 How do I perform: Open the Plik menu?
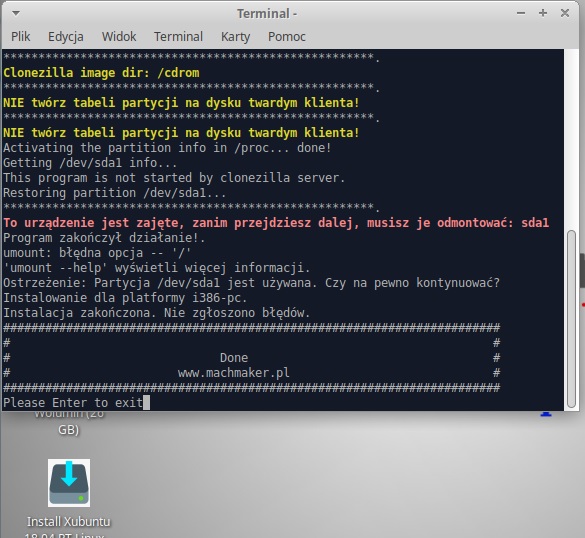[x=21, y=37]
